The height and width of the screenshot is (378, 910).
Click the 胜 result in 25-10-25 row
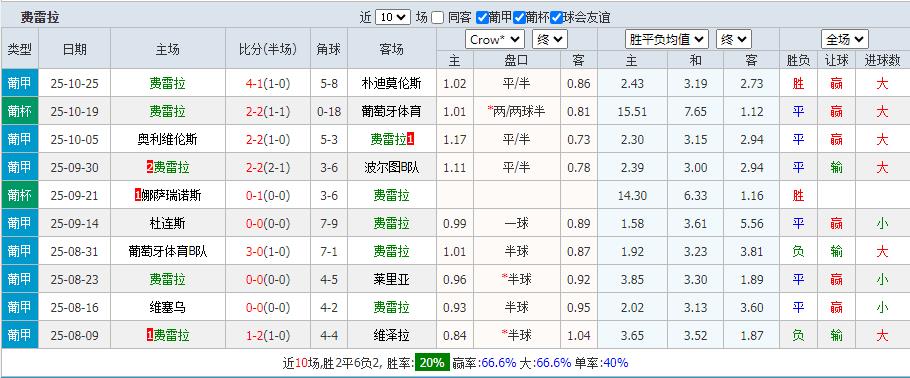pos(798,83)
